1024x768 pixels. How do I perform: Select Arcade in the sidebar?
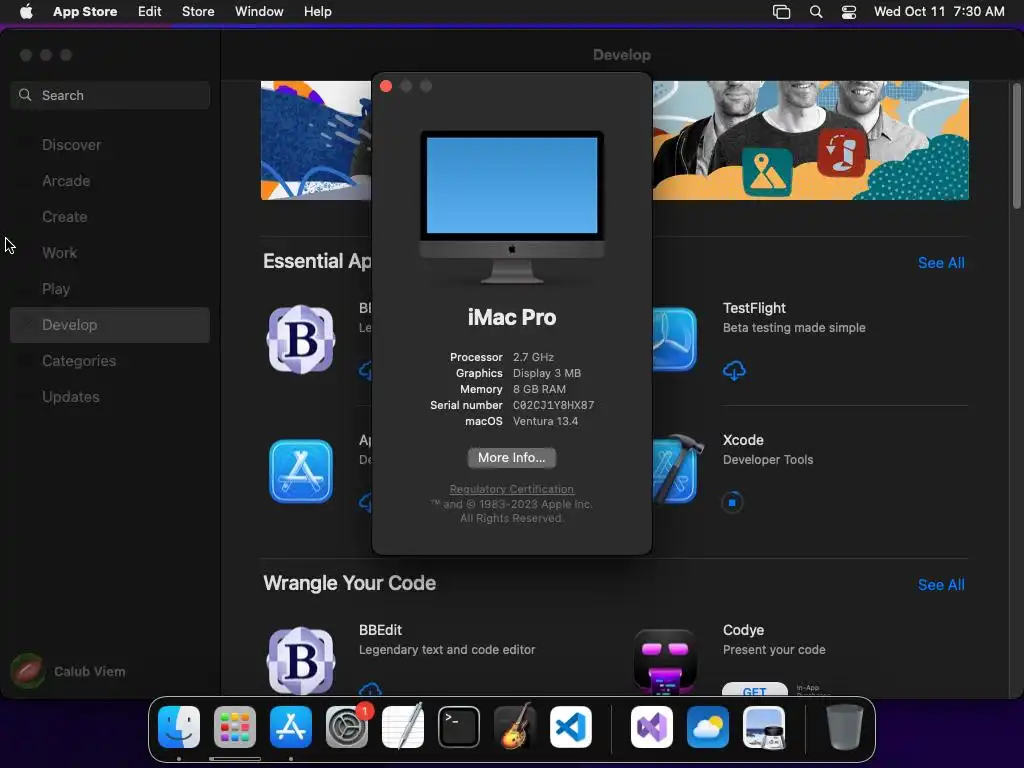click(110, 181)
